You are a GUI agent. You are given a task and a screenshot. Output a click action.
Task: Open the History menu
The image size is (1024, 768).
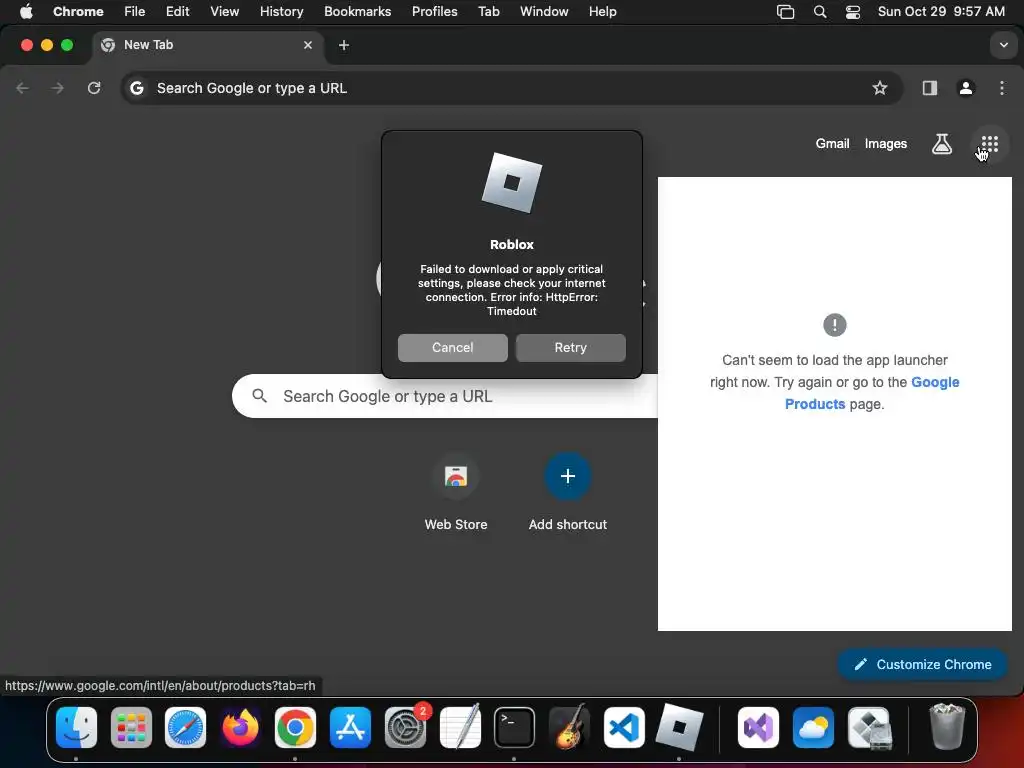click(281, 11)
